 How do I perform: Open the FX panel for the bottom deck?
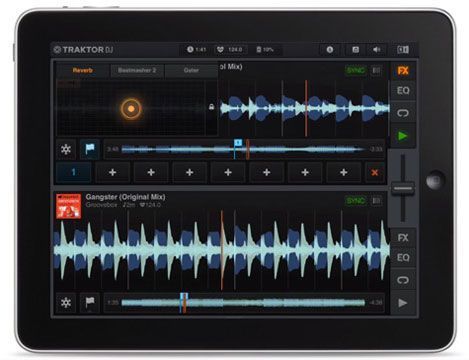coord(403,238)
